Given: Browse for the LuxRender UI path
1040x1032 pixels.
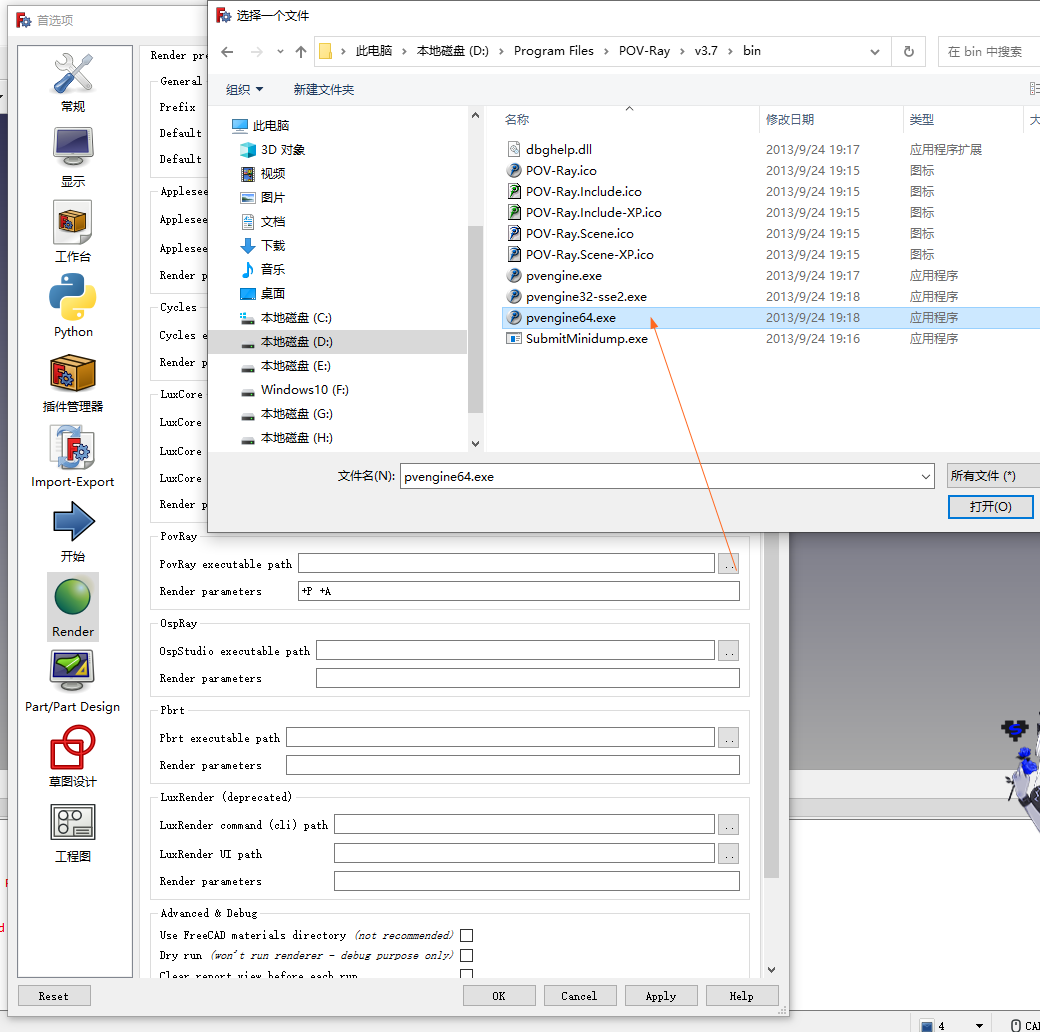Looking at the screenshot, I should (728, 854).
